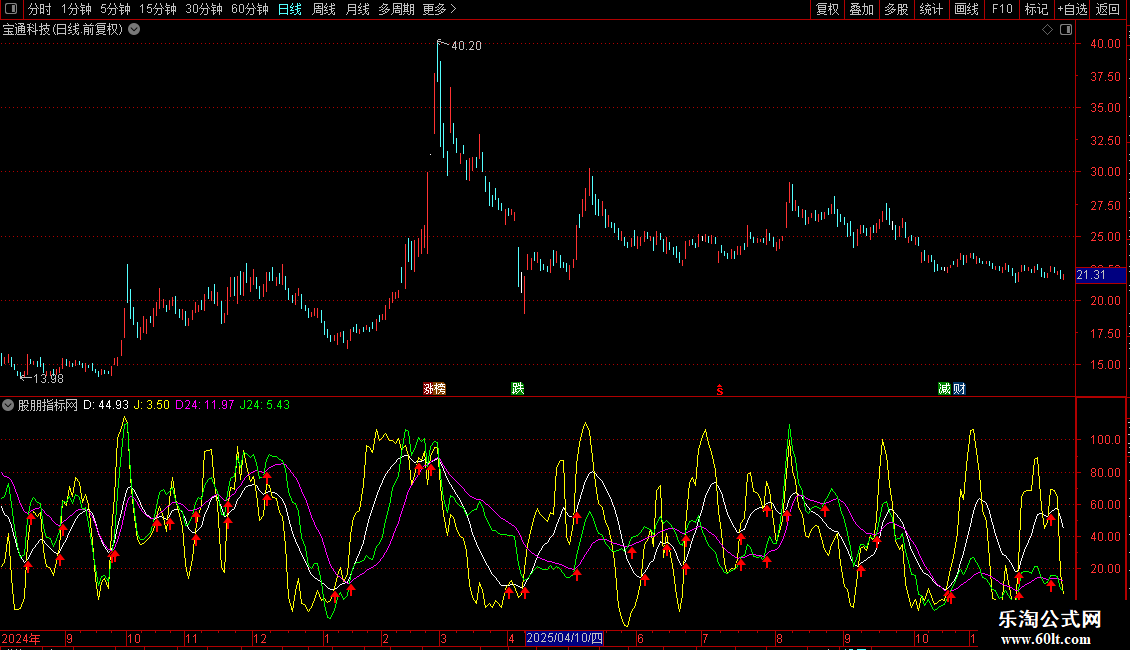Click the D: 44.93 indicator value
Viewport: 1130px width, 650px height.
click(x=106, y=405)
